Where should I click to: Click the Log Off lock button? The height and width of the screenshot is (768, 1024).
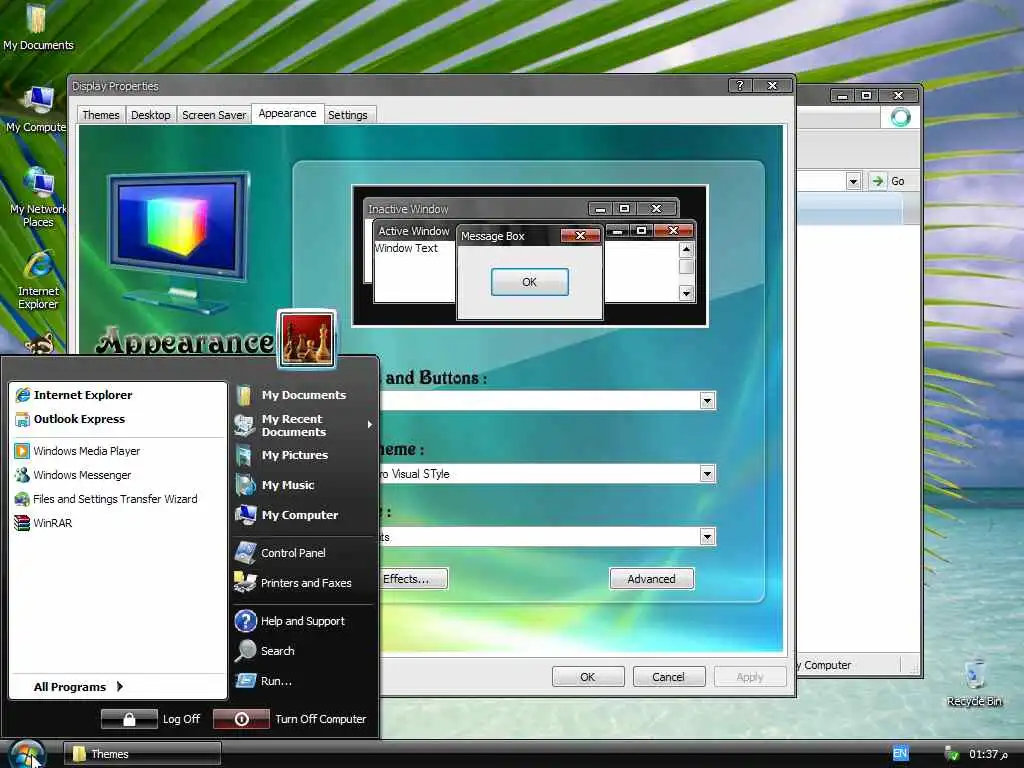pos(129,718)
